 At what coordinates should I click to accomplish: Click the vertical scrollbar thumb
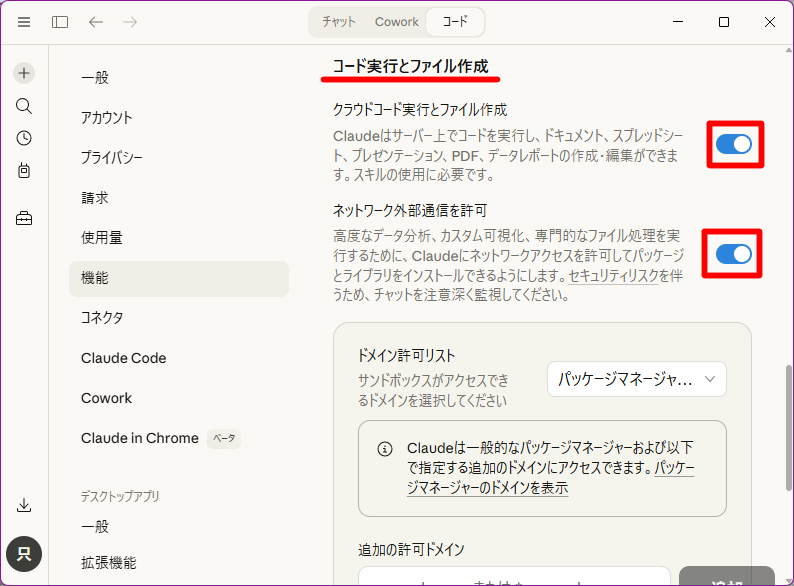point(789,427)
